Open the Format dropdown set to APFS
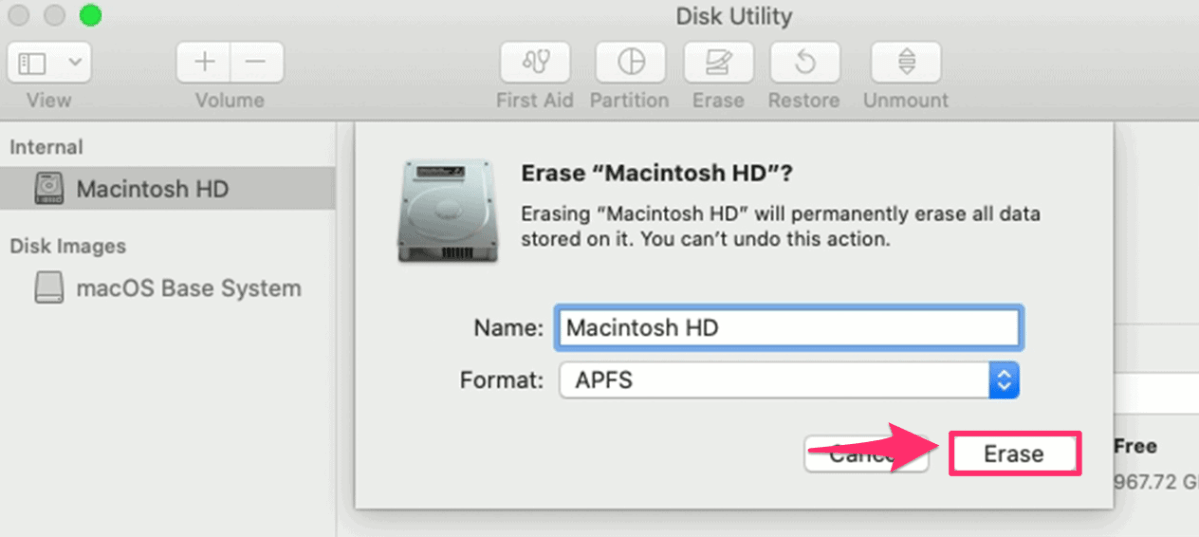This screenshot has width=1199, height=537. pos(789,380)
